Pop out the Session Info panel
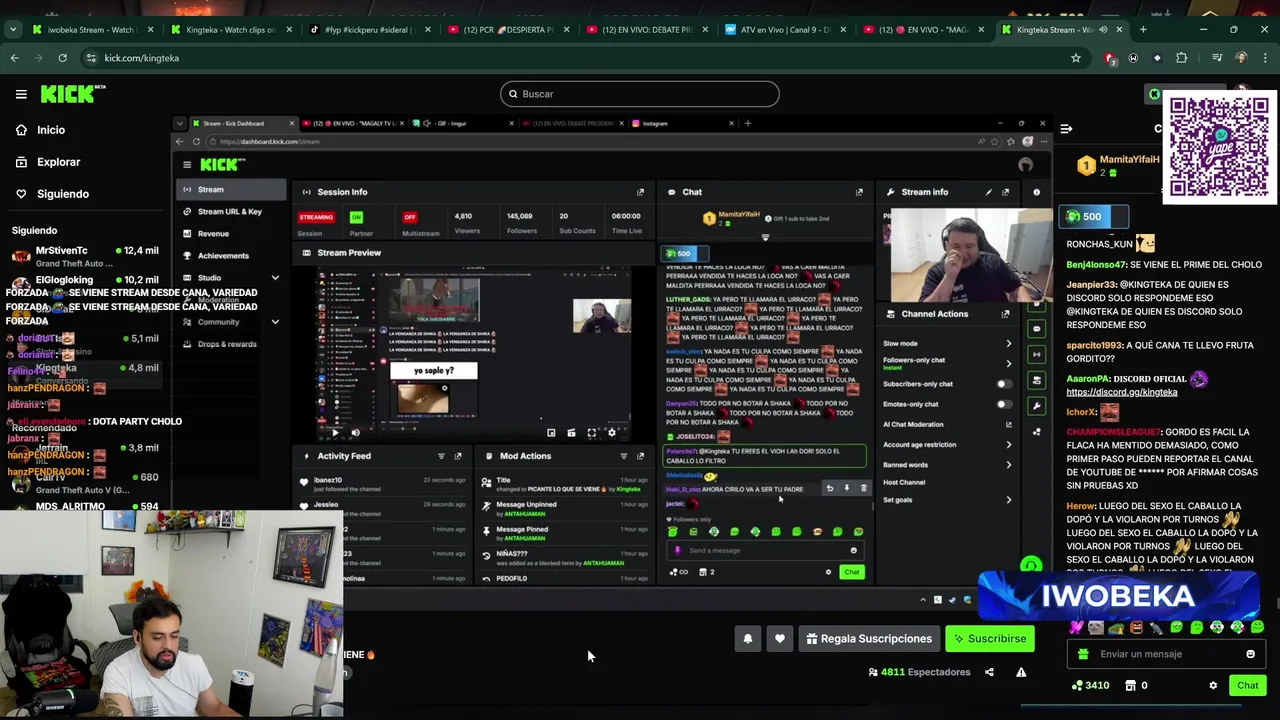 pos(641,192)
